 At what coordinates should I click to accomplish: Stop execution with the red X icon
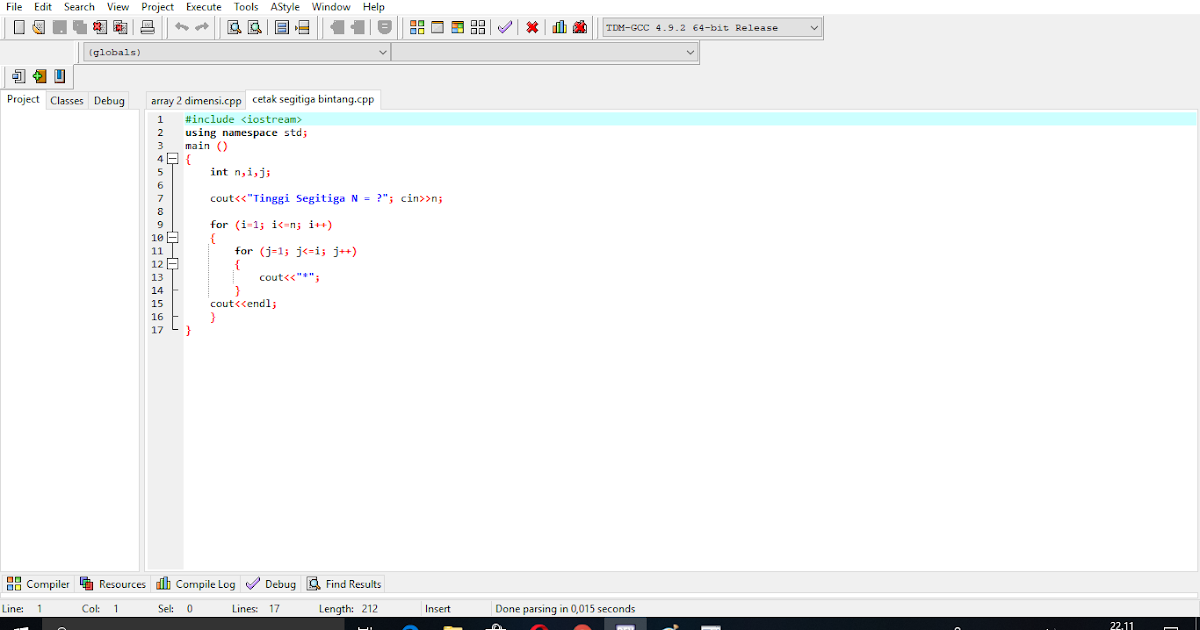(x=532, y=27)
